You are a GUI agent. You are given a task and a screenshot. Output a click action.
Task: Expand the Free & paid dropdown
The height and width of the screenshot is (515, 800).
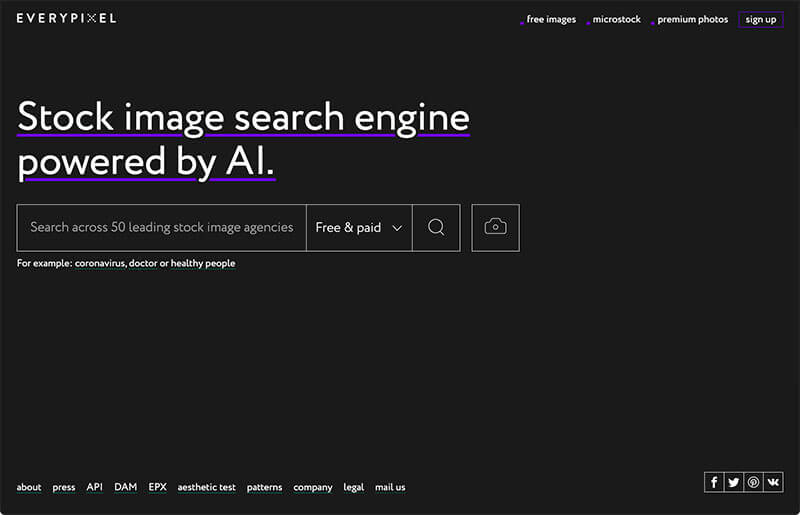tap(359, 228)
